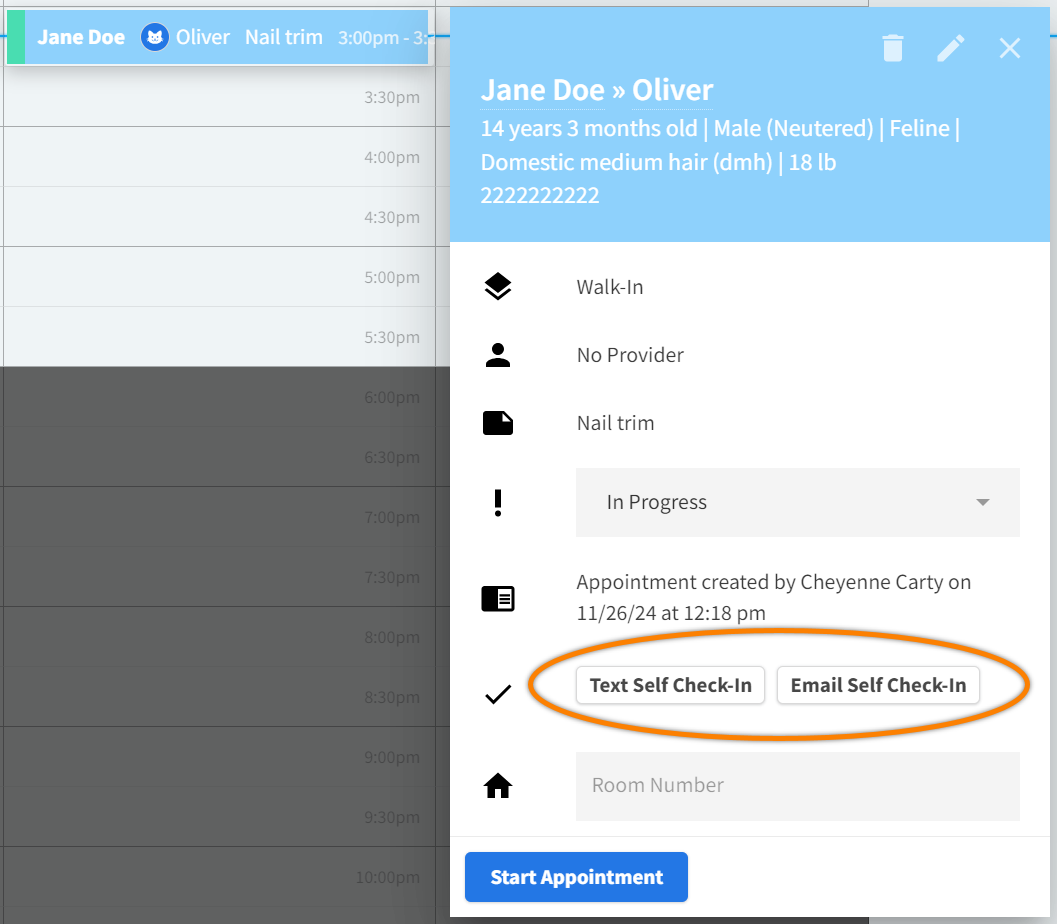This screenshot has height=924, width=1057.
Task: Click the note icon beside Nail trim
Action: tap(498, 423)
